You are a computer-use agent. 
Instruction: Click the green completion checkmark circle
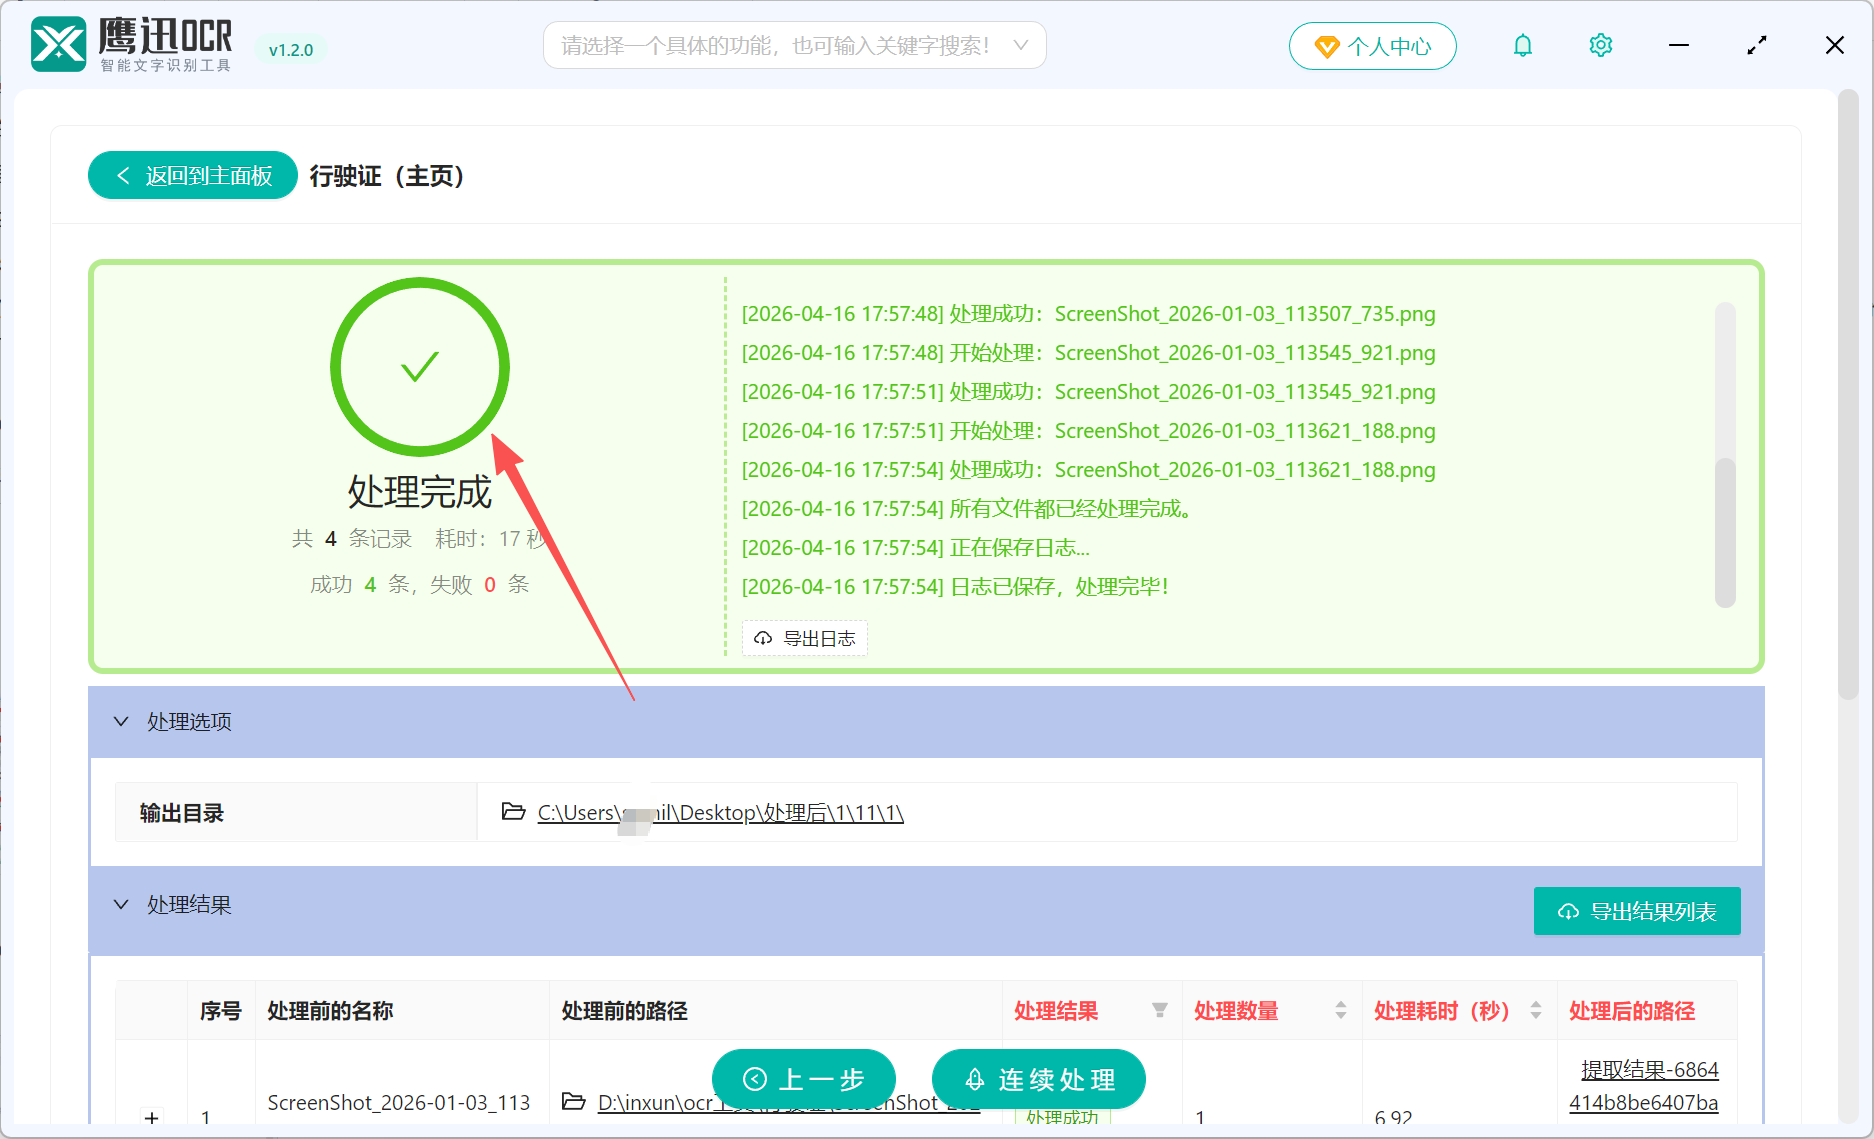(420, 367)
